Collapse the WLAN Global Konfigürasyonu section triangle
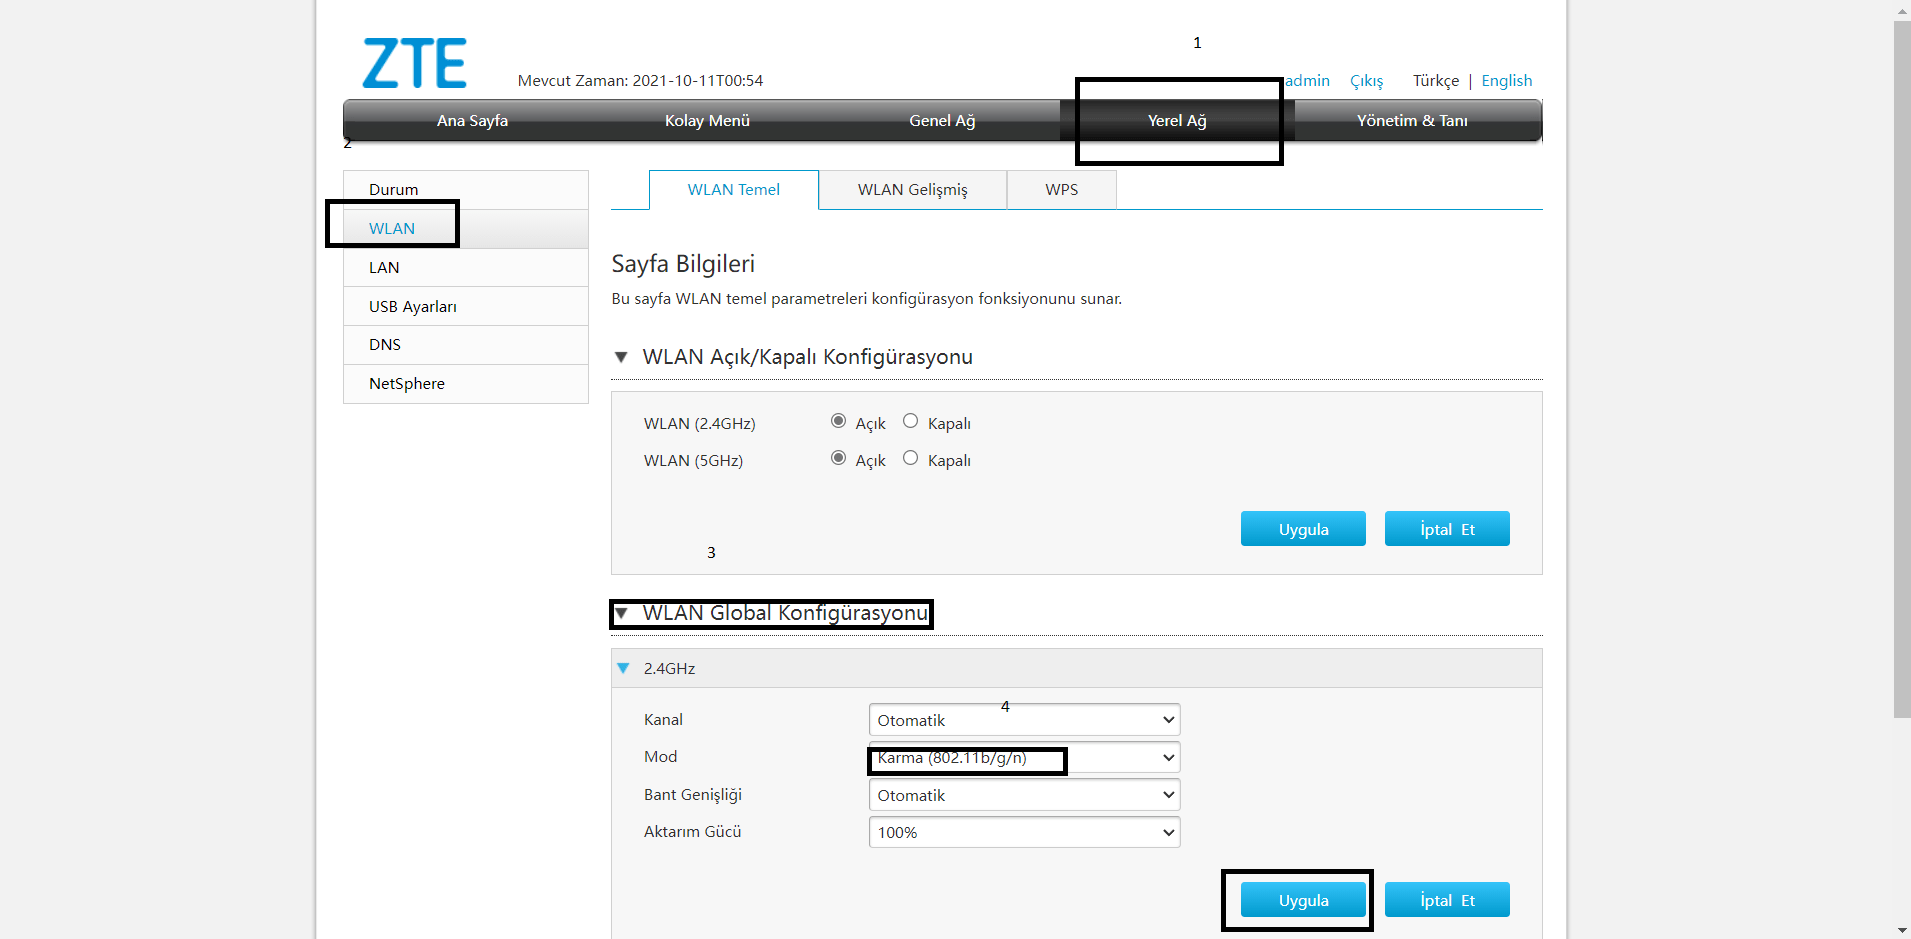Screen dimensions: 1911x939 click(621, 613)
